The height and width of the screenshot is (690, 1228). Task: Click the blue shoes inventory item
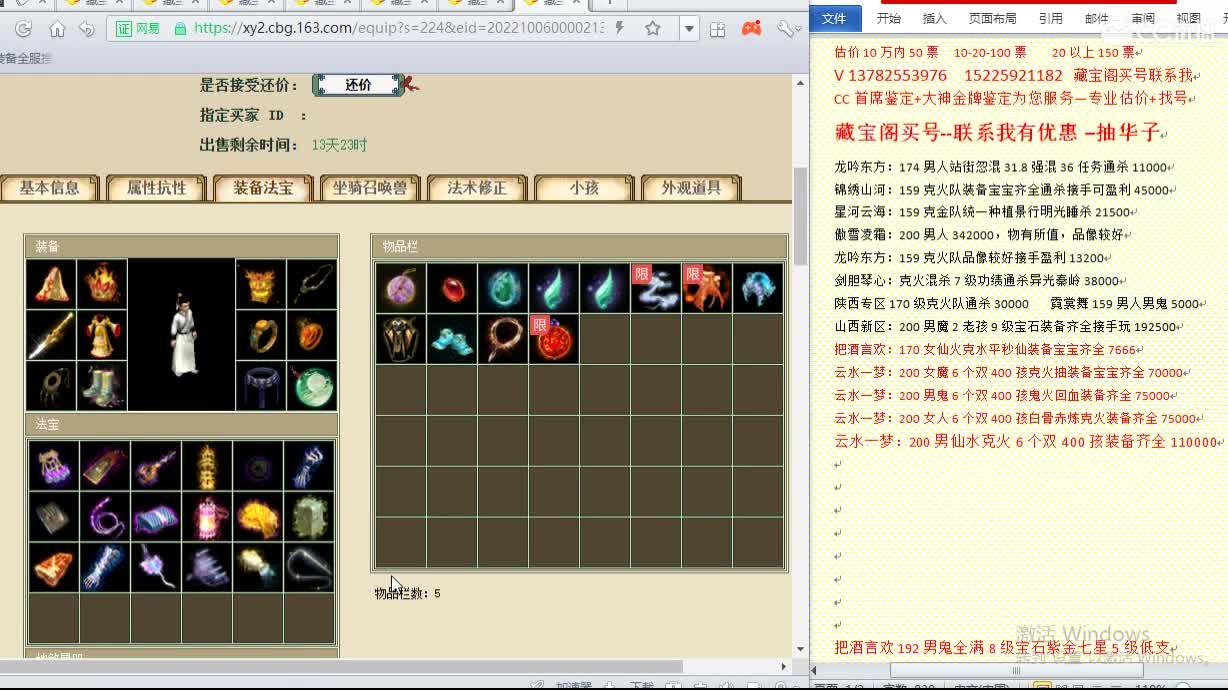tap(452, 339)
